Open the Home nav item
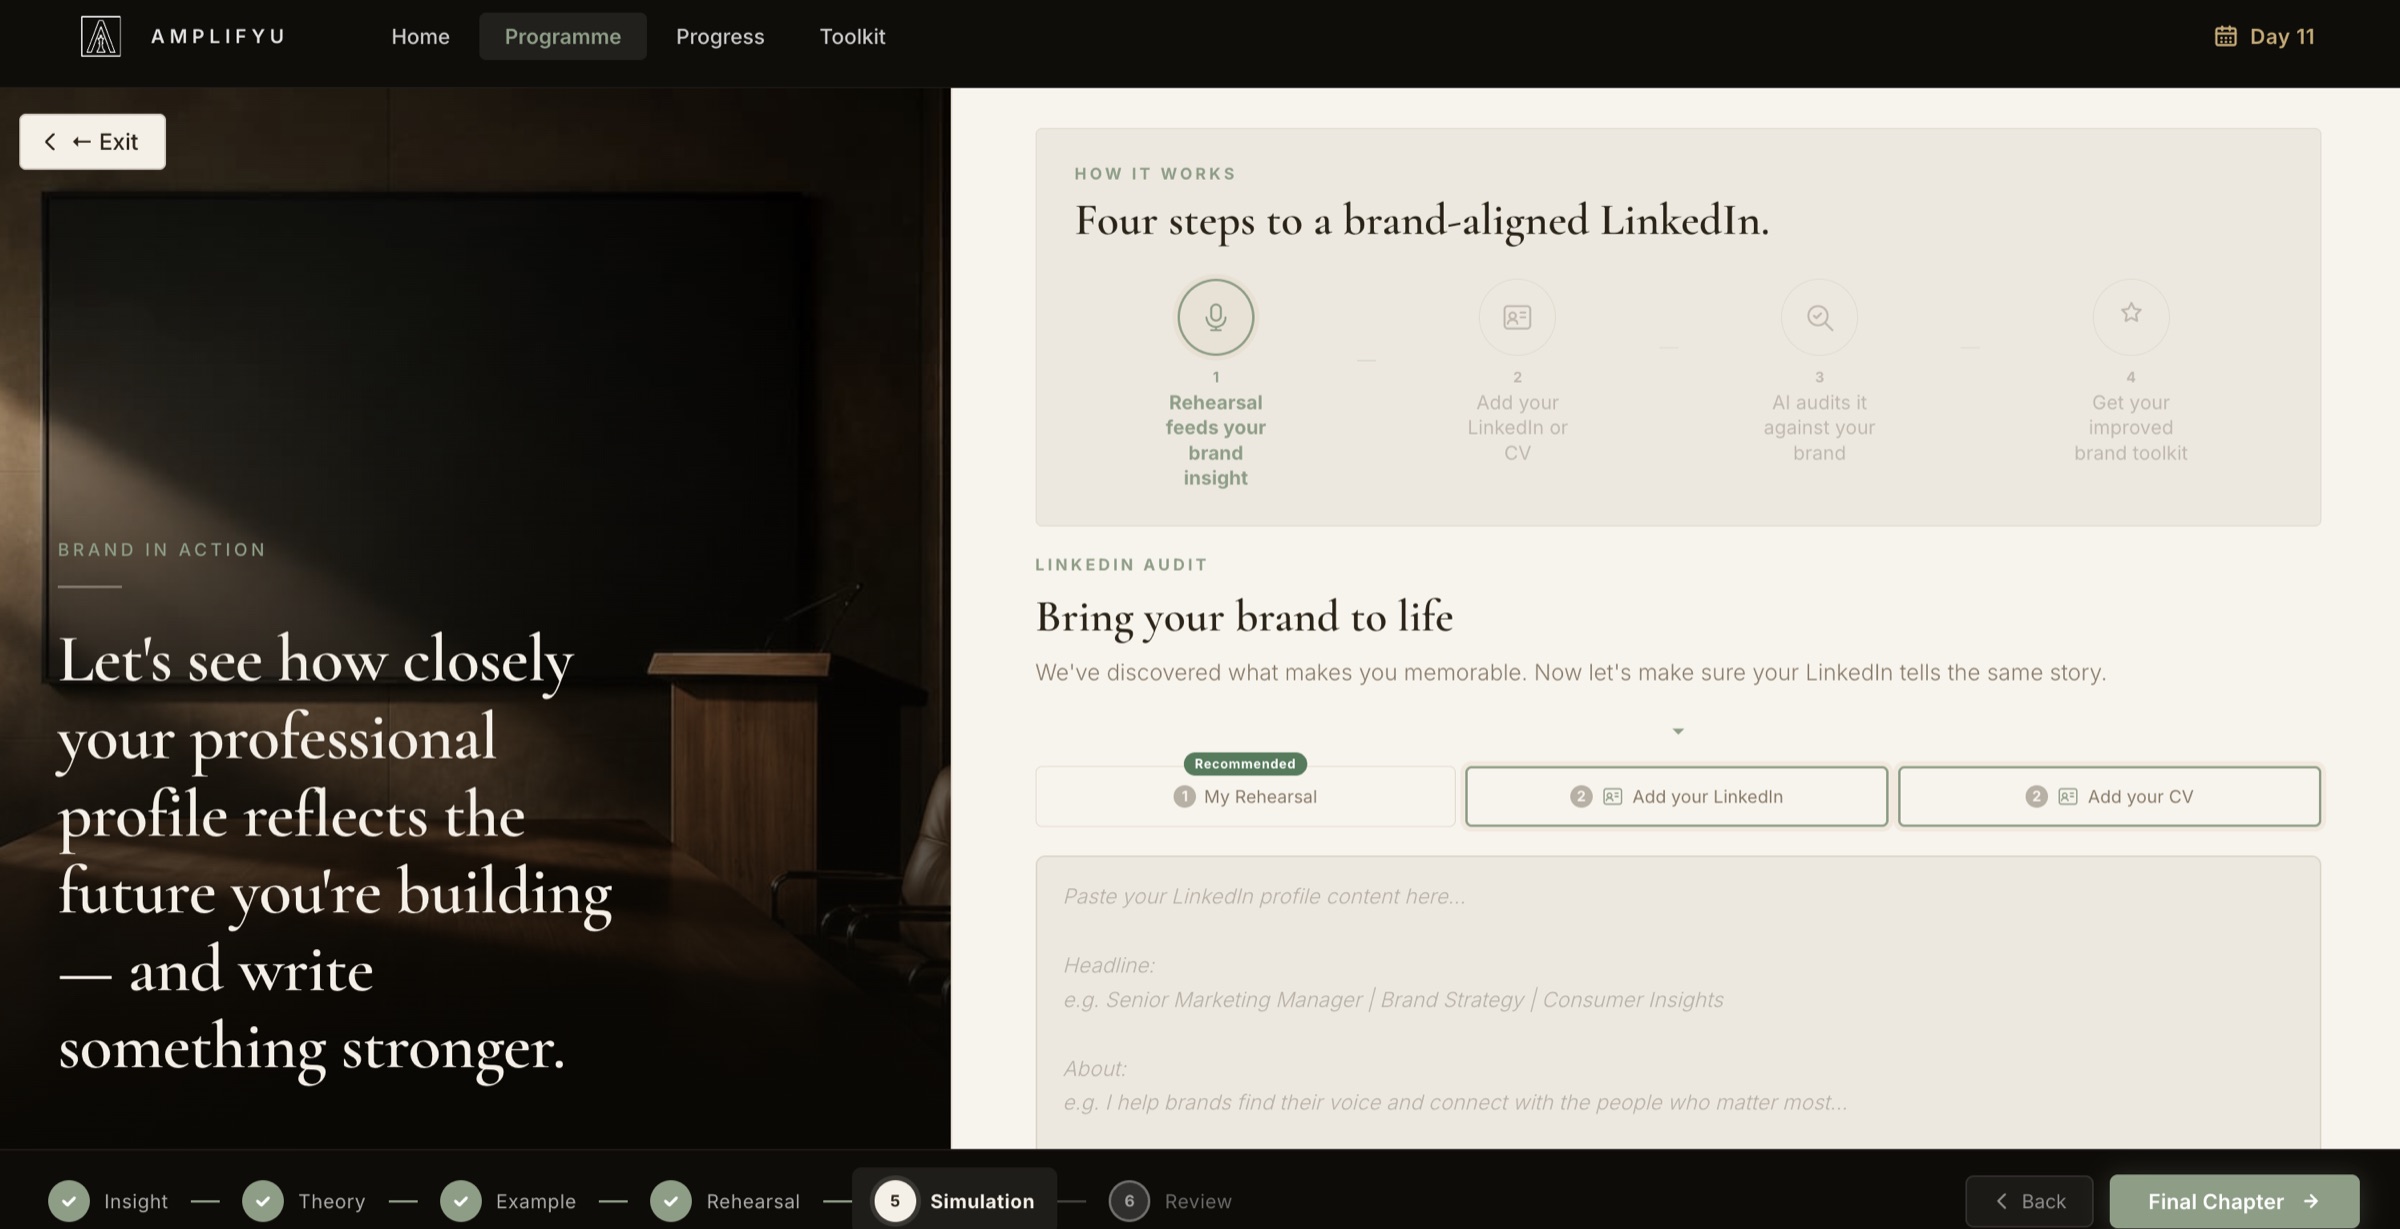This screenshot has height=1229, width=2400. click(420, 37)
